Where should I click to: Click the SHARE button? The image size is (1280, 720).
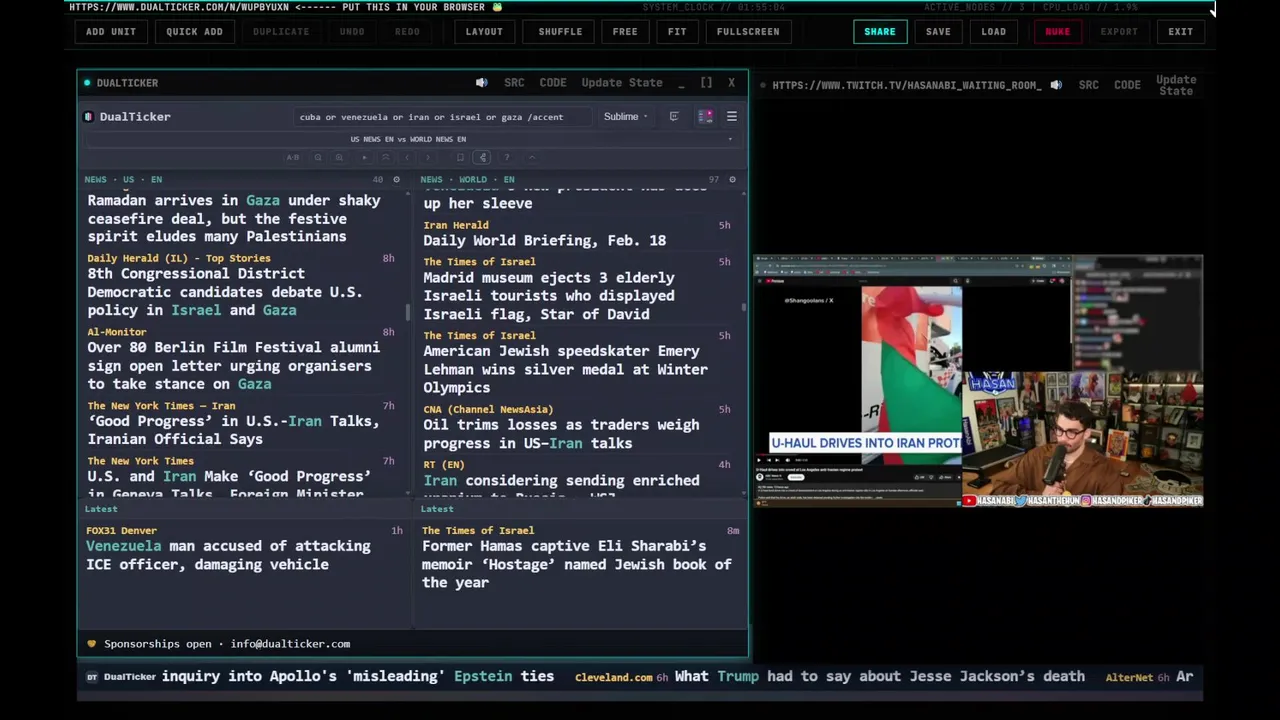point(880,32)
